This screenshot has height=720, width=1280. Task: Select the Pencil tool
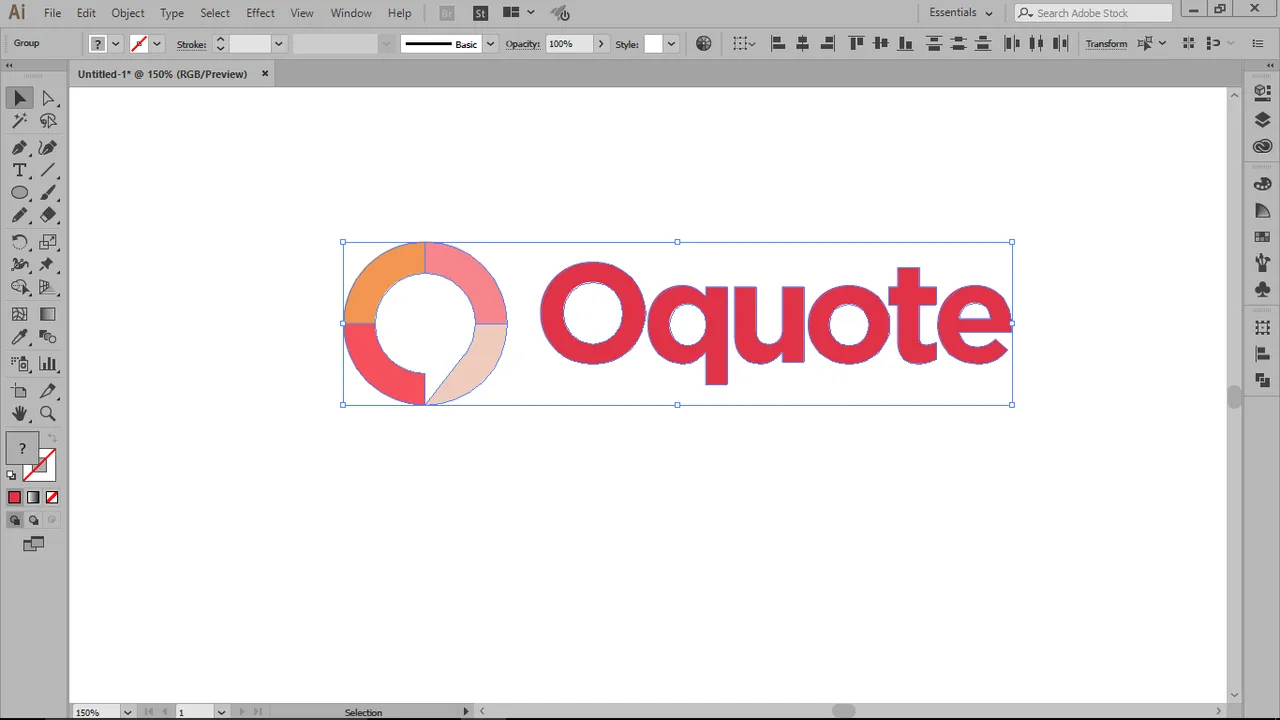(x=20, y=215)
